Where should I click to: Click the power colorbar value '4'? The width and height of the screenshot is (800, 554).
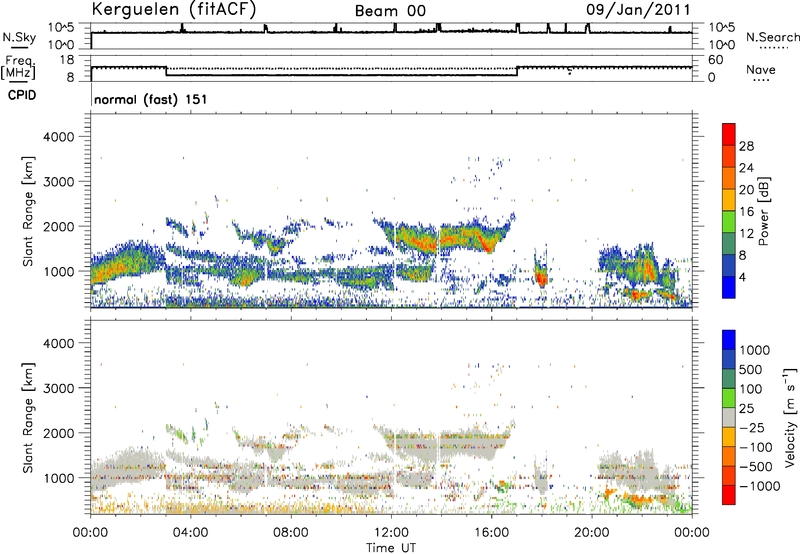[743, 277]
